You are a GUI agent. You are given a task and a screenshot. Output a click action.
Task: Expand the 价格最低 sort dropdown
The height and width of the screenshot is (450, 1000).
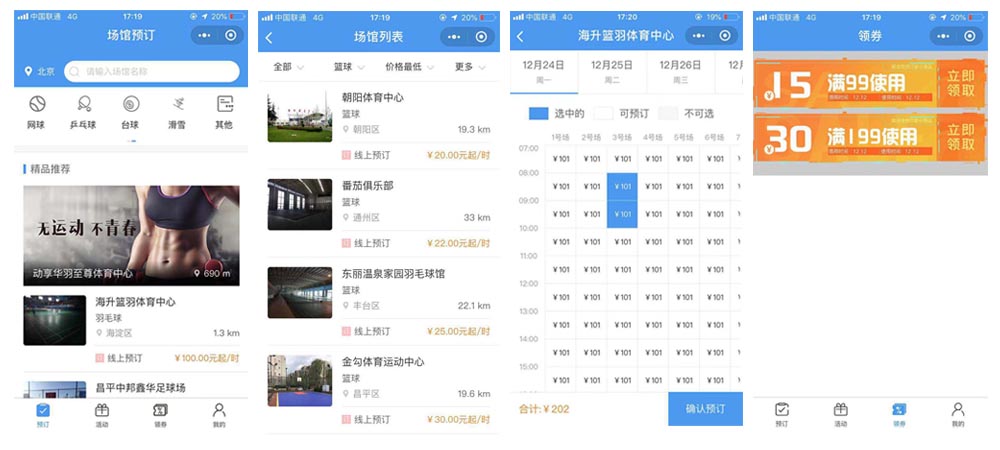409,67
